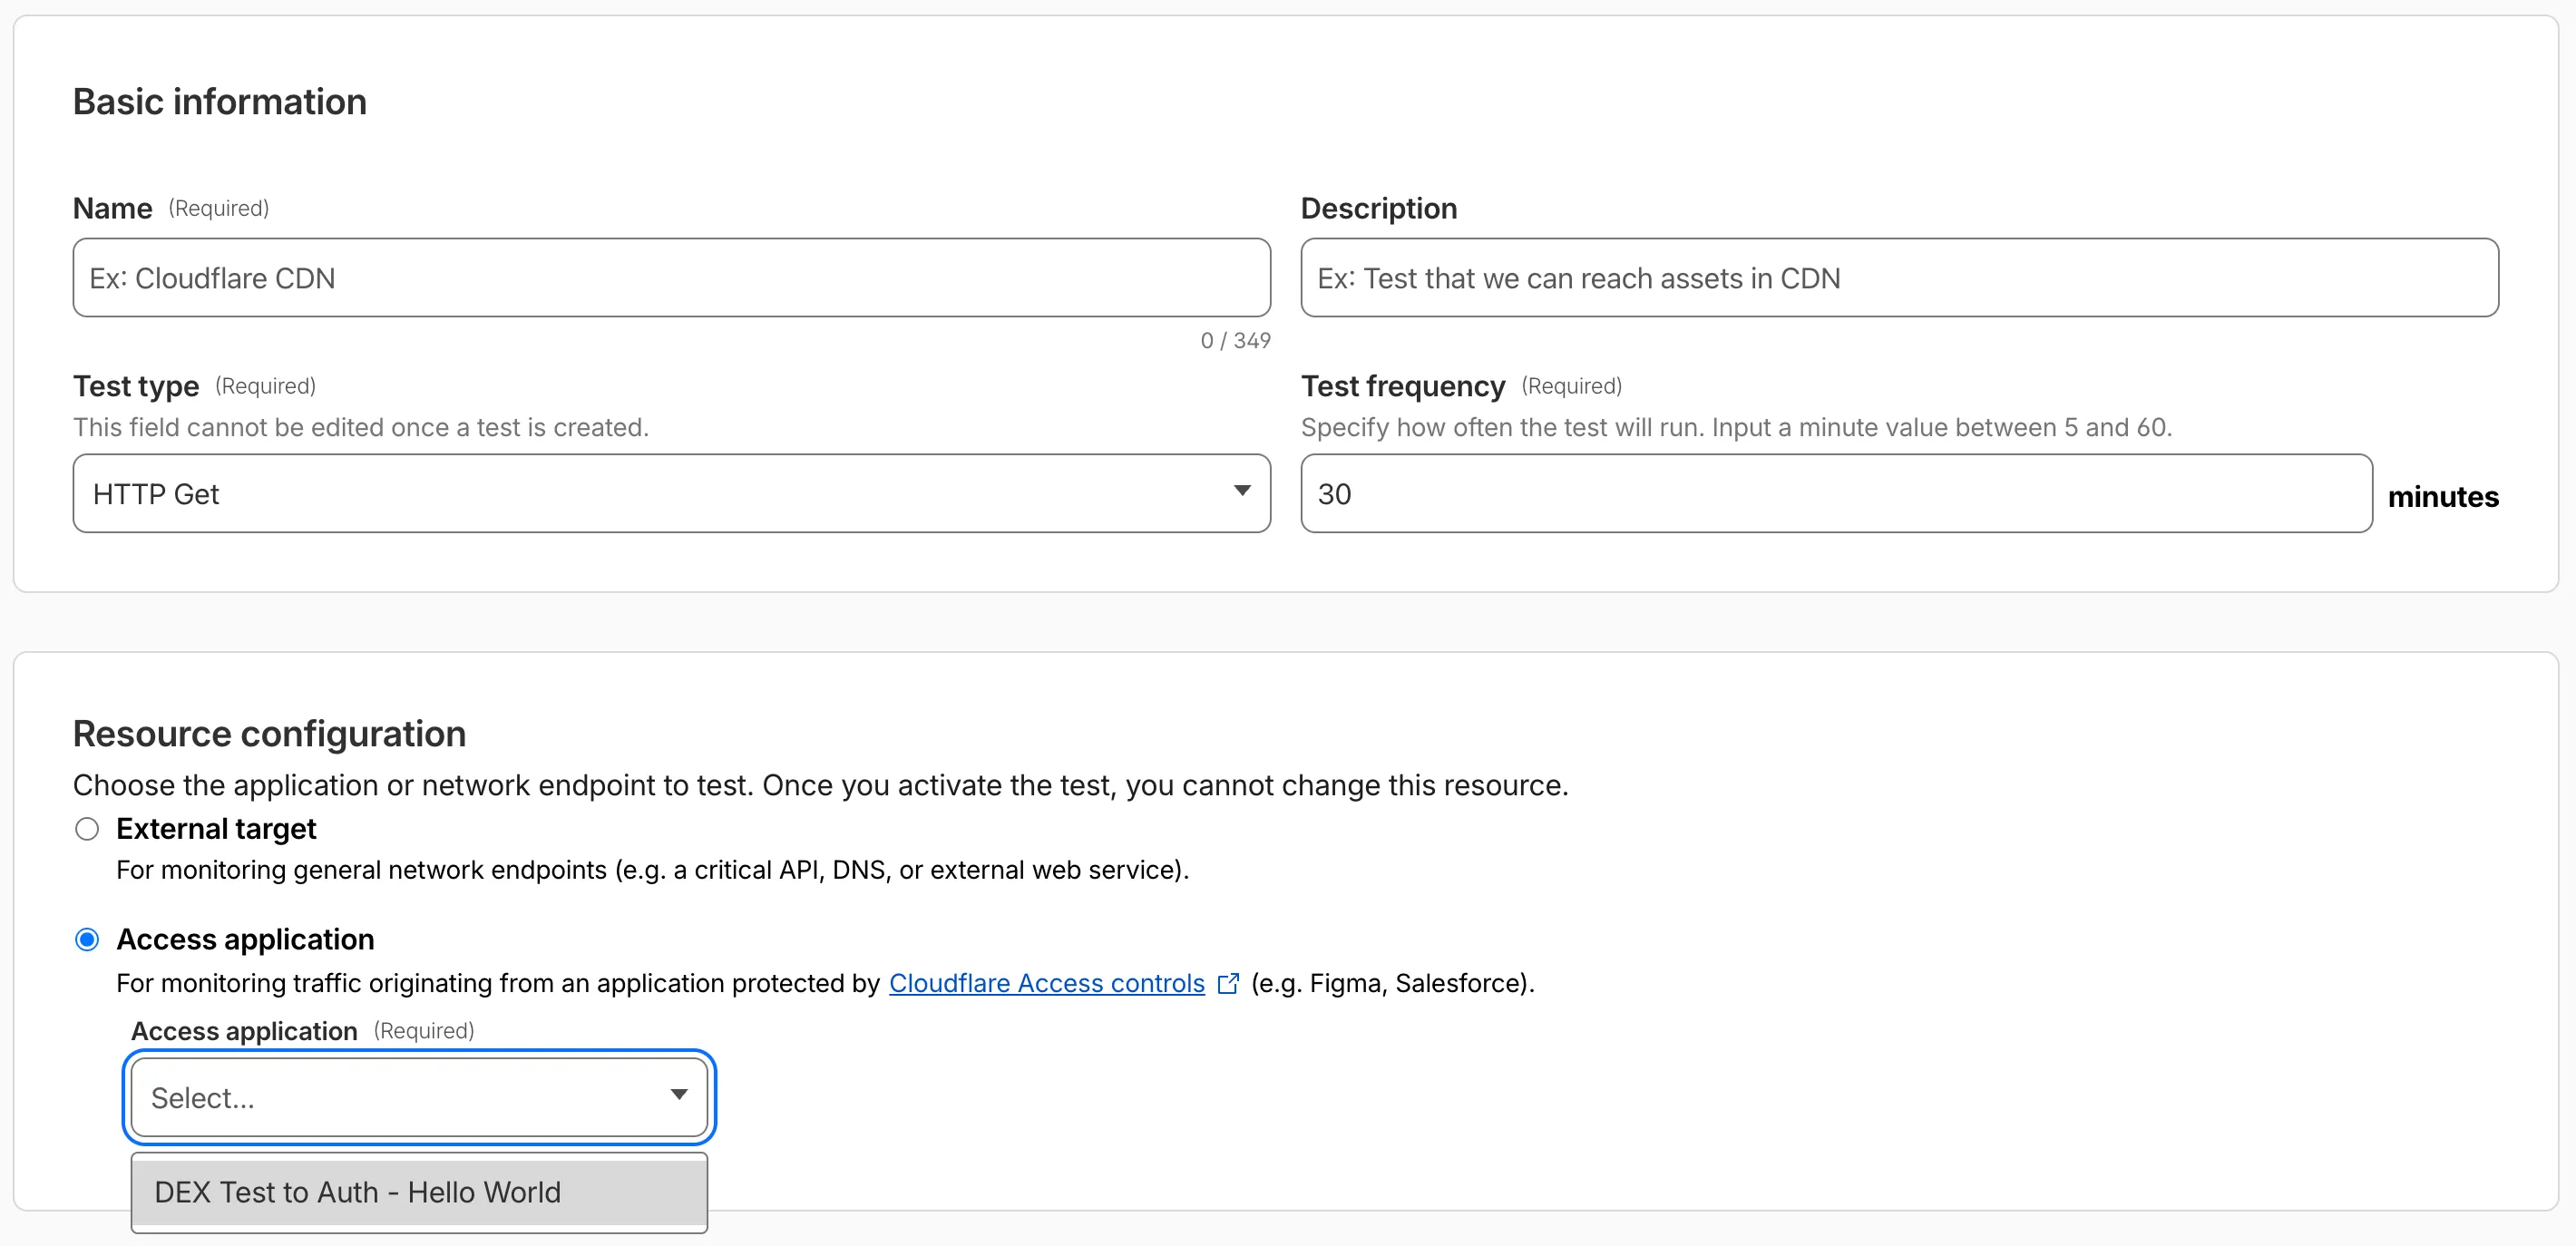Select the Access application radio button

(87, 939)
